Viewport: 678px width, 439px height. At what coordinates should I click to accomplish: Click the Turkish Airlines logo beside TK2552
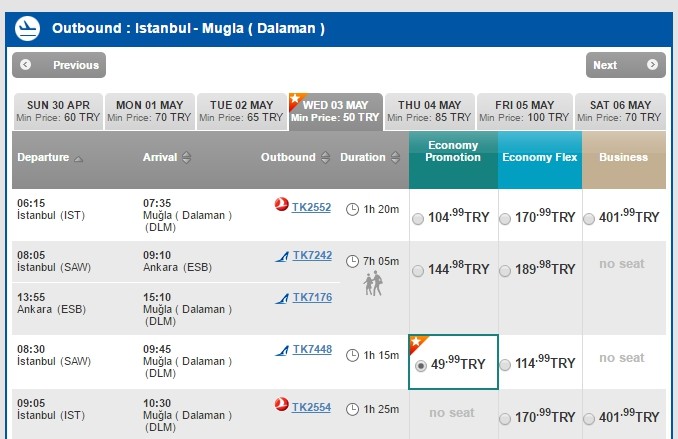click(281, 206)
